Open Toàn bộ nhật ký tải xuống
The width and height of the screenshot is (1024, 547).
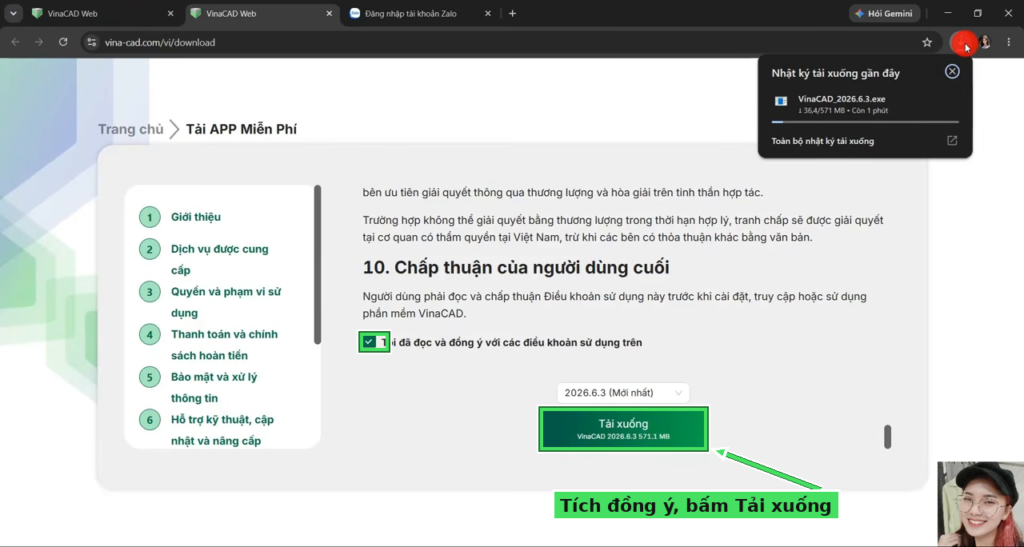822,141
